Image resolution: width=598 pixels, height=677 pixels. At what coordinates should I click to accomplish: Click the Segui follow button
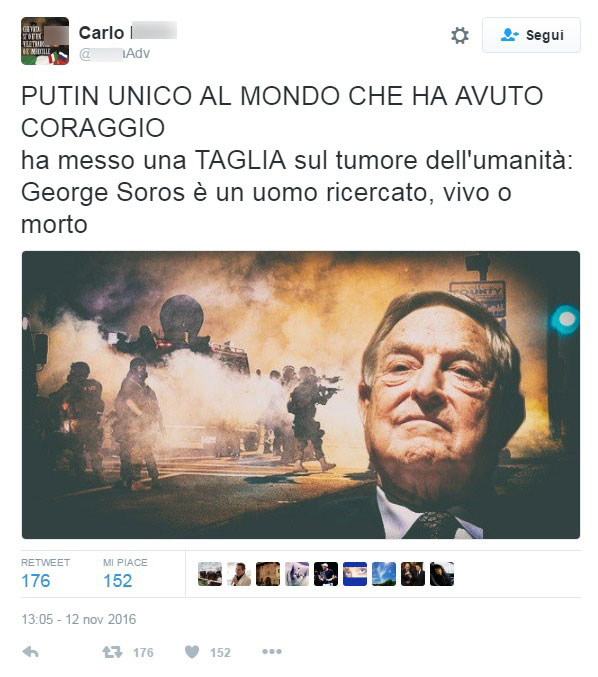point(531,35)
